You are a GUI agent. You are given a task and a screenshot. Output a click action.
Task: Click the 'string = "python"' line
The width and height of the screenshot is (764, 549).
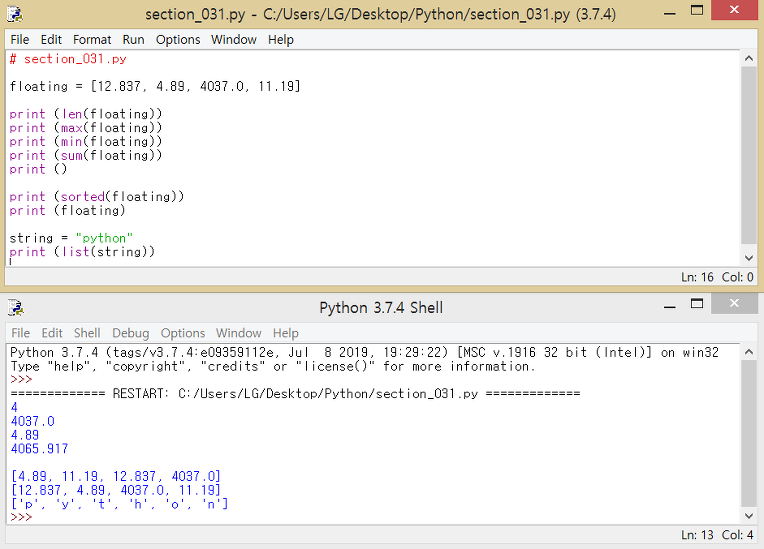(71, 238)
